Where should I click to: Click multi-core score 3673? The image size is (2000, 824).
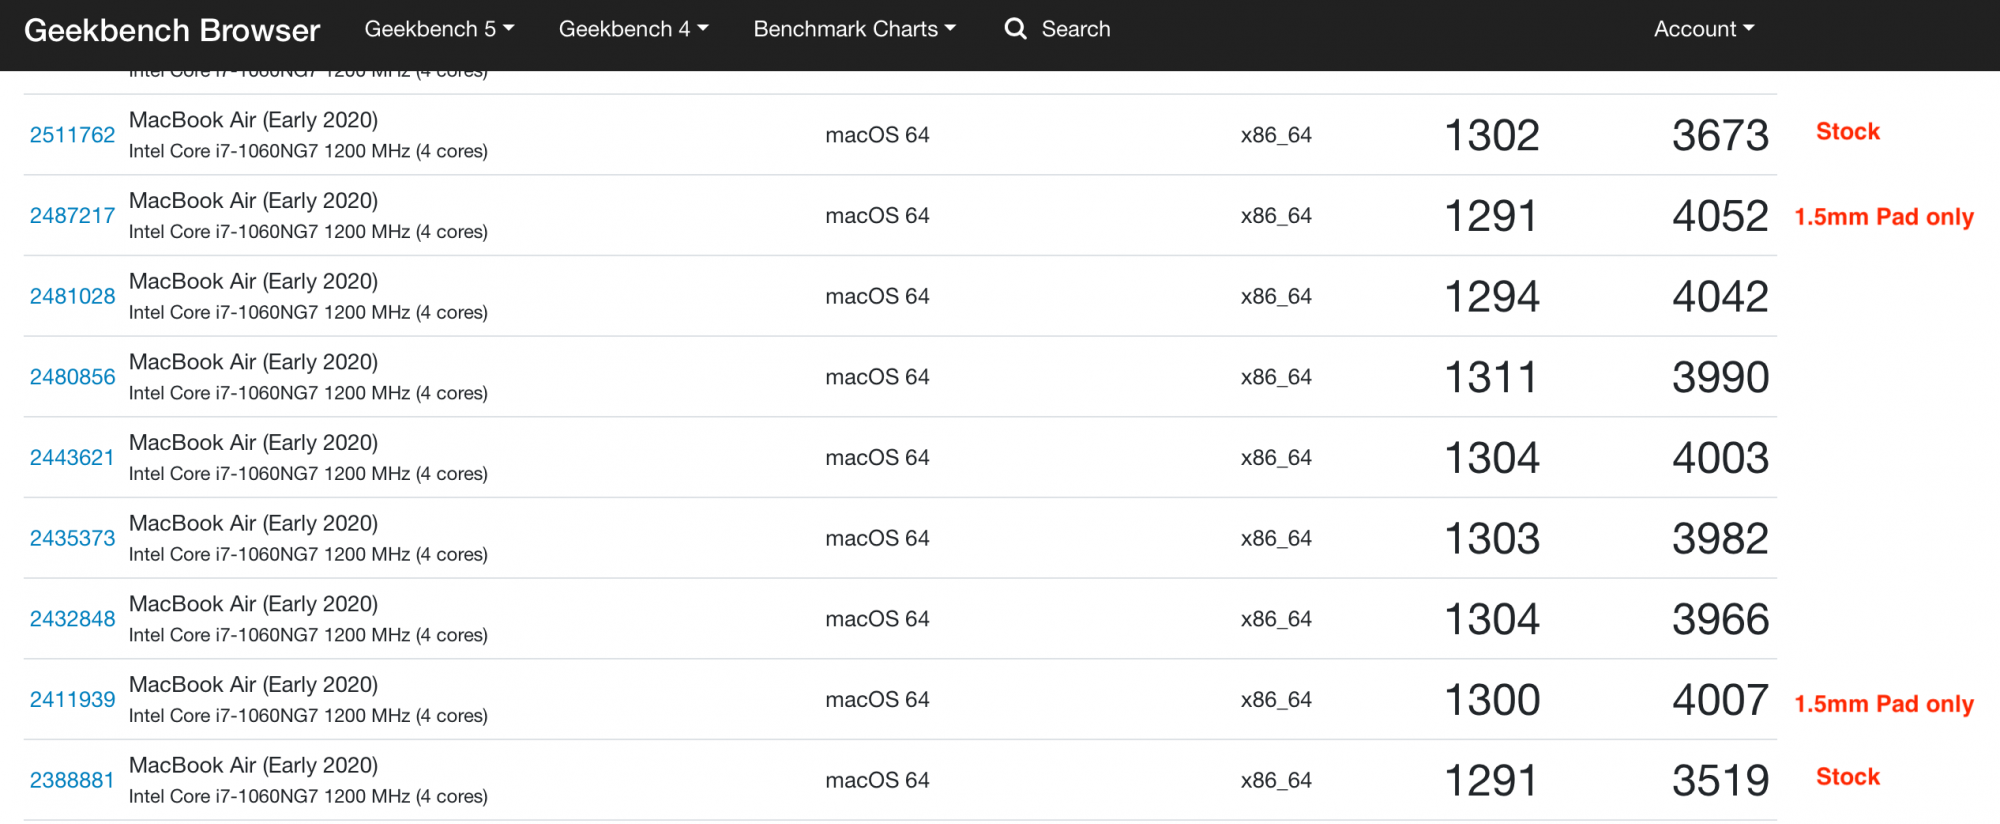1720,135
